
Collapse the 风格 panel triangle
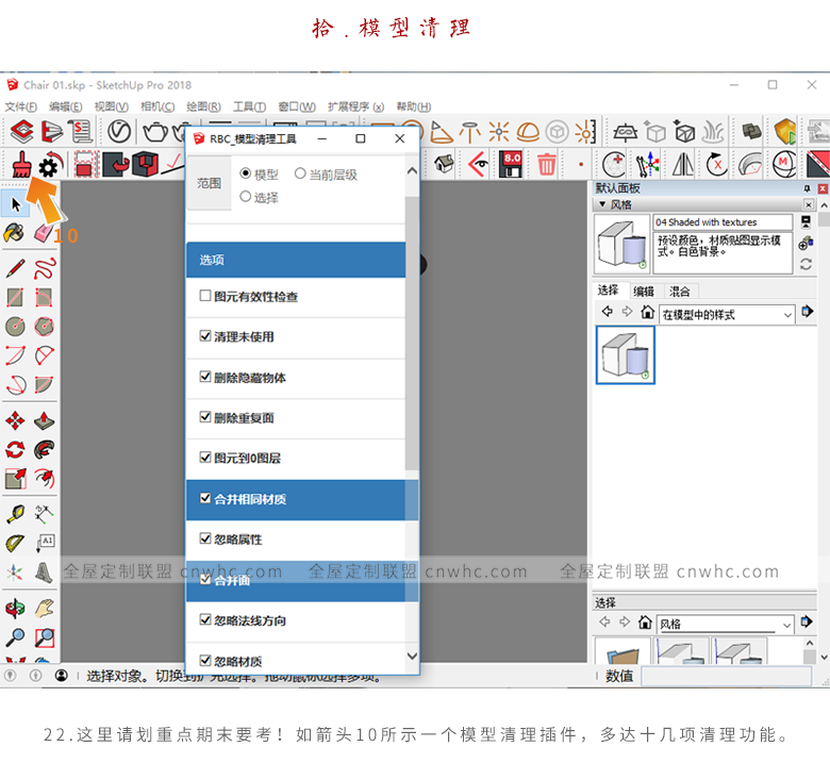(602, 204)
